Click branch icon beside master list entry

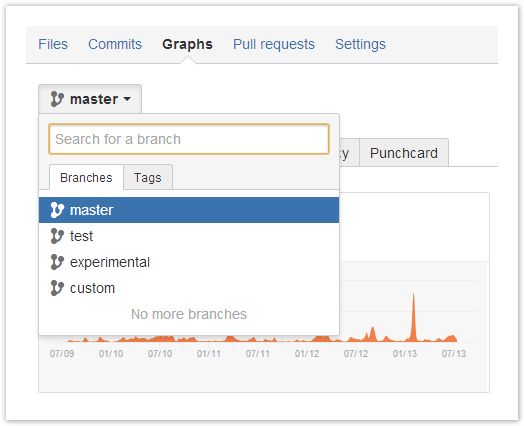pos(57,210)
